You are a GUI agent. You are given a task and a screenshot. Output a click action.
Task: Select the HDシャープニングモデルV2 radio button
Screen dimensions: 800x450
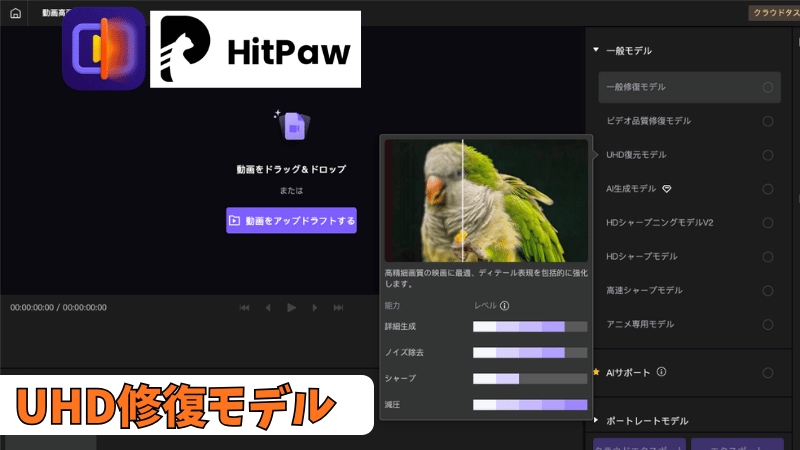767,223
